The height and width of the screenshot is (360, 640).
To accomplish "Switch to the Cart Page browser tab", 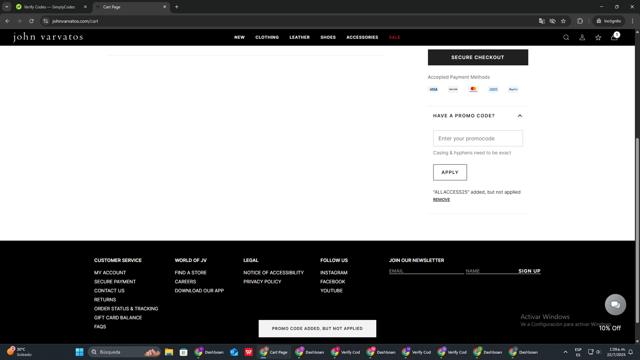I will (x=131, y=7).
